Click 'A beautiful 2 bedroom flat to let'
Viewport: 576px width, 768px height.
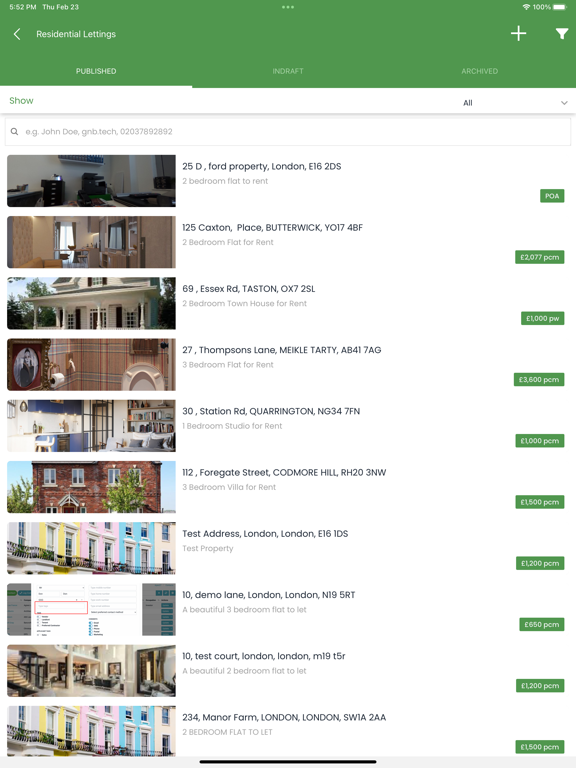tap(244, 671)
